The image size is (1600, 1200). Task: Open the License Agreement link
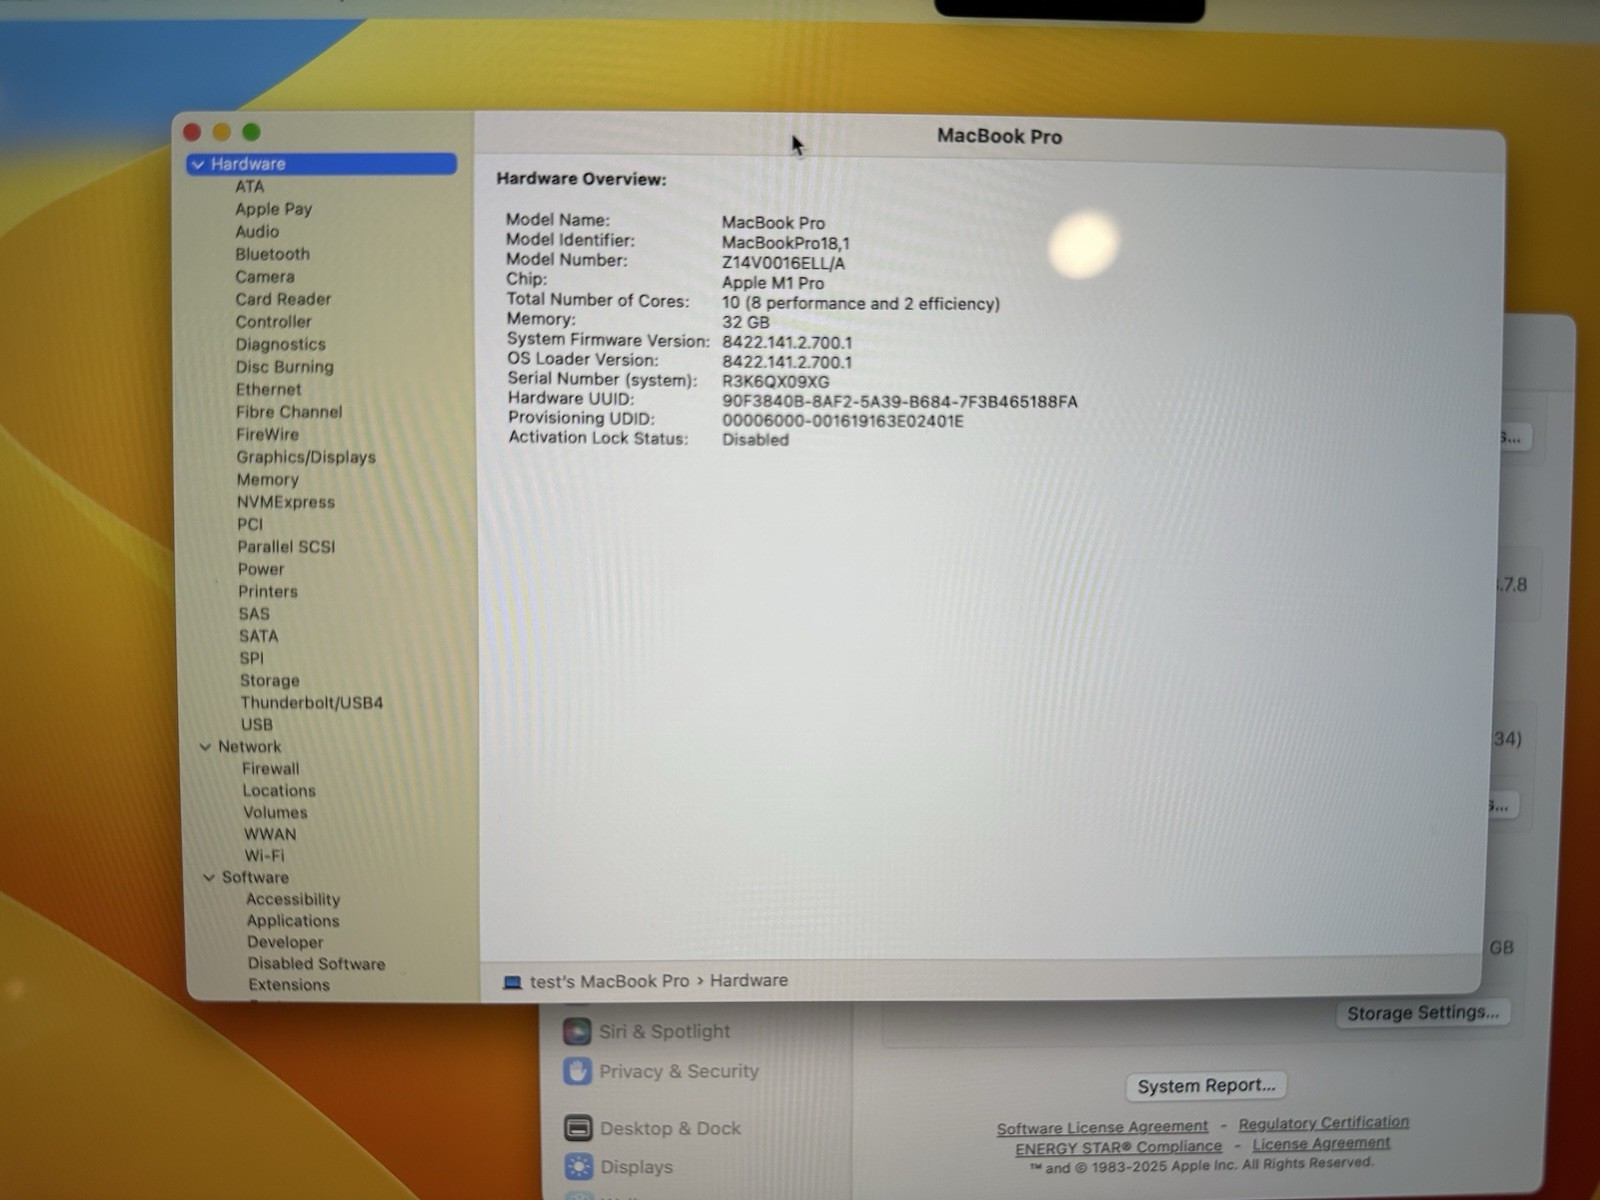[x=1321, y=1144]
